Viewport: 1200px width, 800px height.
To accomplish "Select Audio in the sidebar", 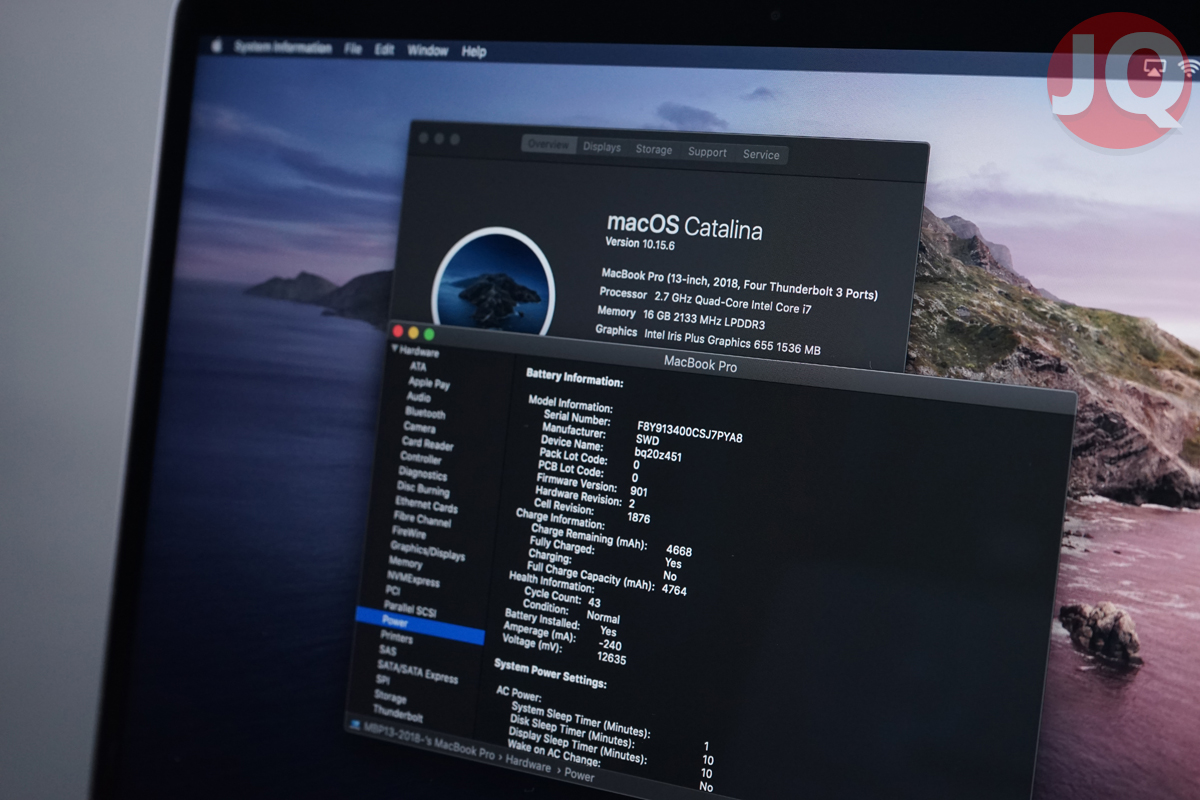I will tap(419, 398).
